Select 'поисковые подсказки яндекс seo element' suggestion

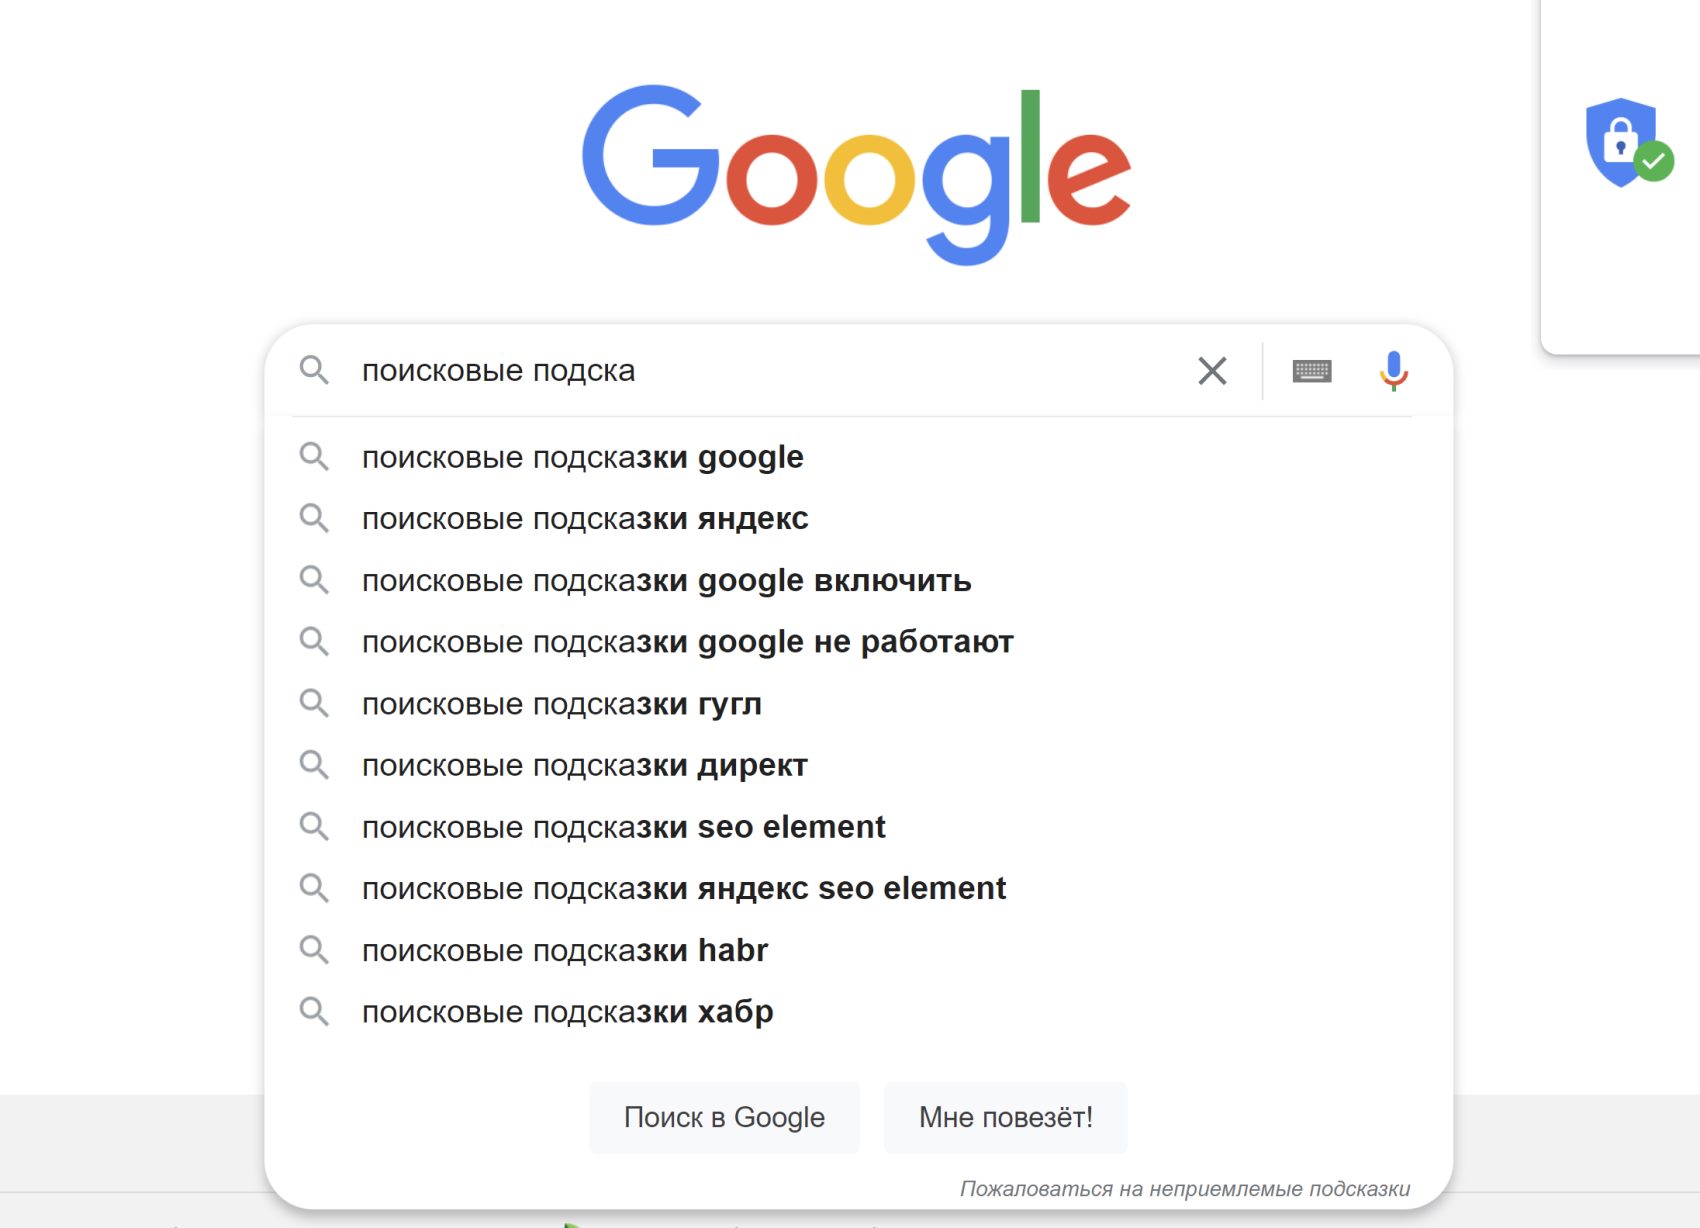(x=683, y=889)
